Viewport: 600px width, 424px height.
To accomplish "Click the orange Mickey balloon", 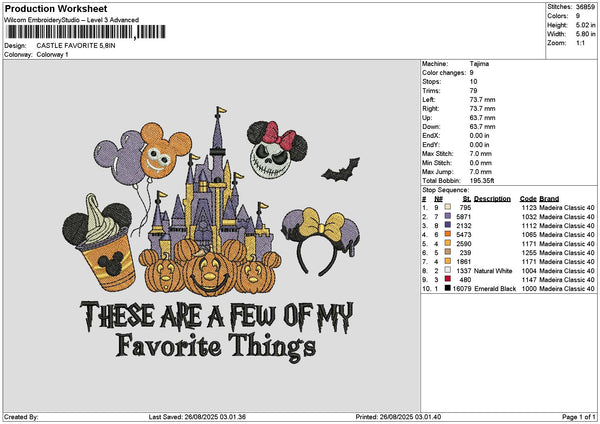I will click(x=165, y=150).
